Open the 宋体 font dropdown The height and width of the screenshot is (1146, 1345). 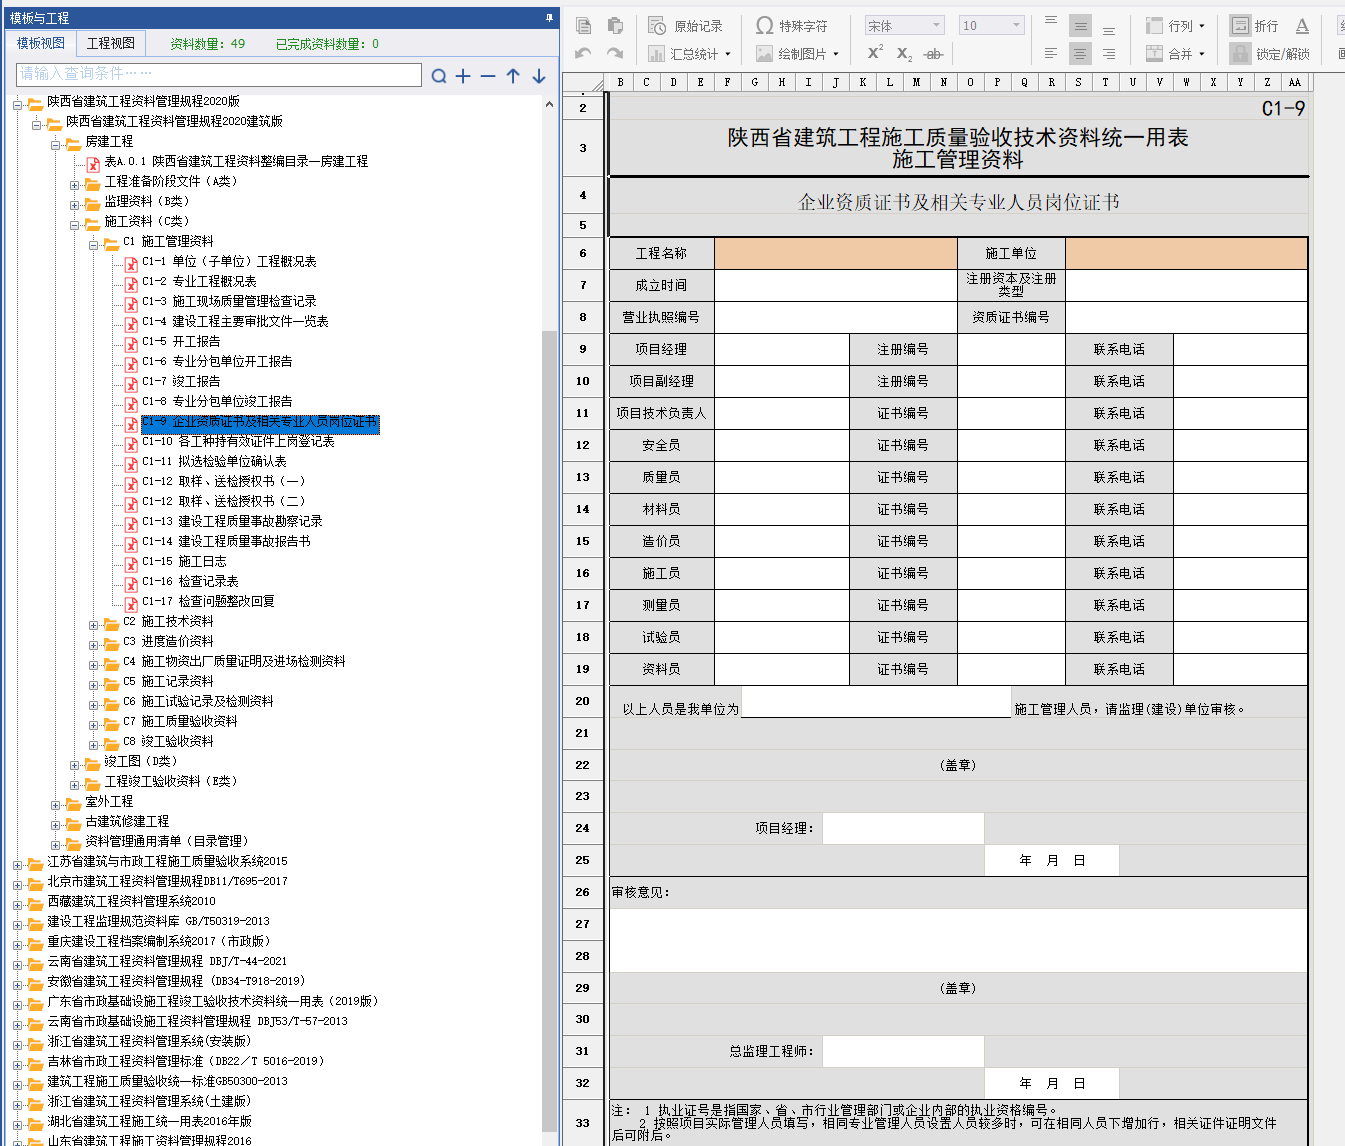click(x=904, y=26)
